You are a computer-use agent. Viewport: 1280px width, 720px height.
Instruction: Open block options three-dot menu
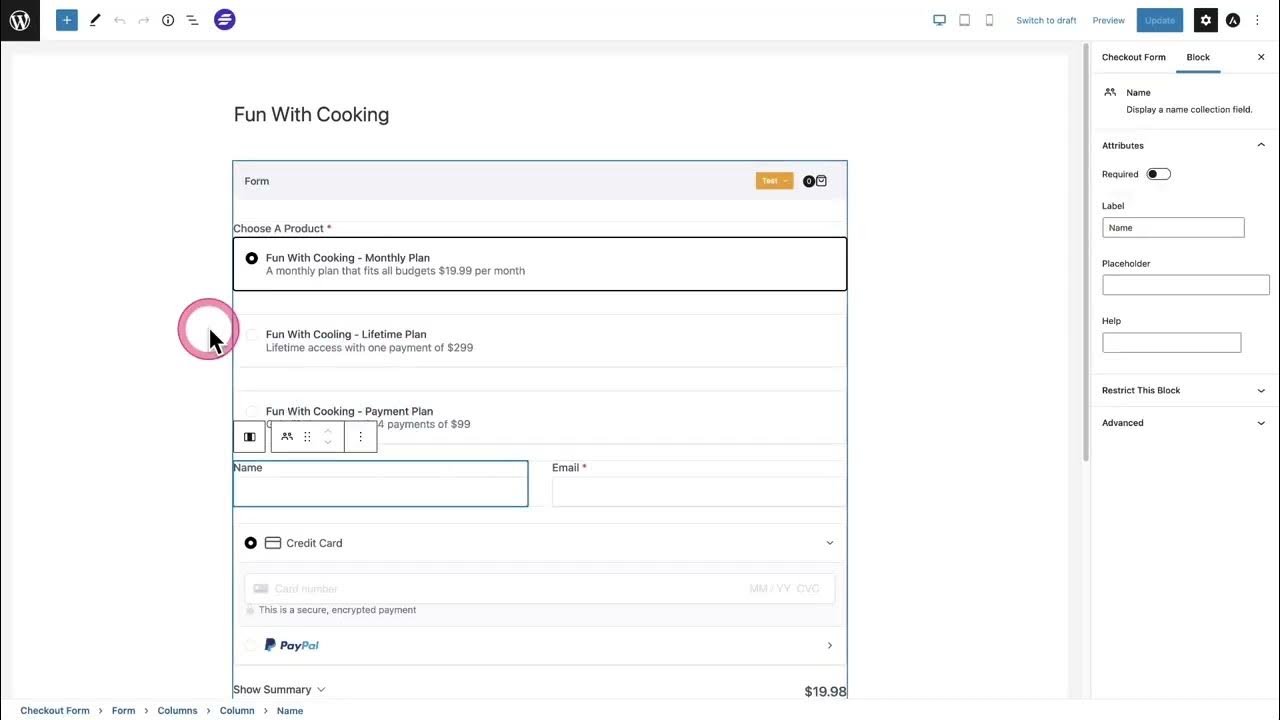pyautogui.click(x=361, y=437)
